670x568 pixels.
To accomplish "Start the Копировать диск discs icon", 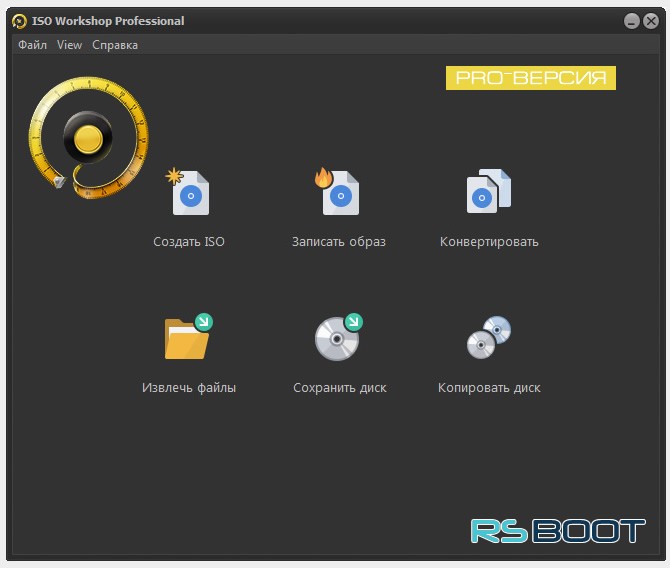I will tap(489, 337).
